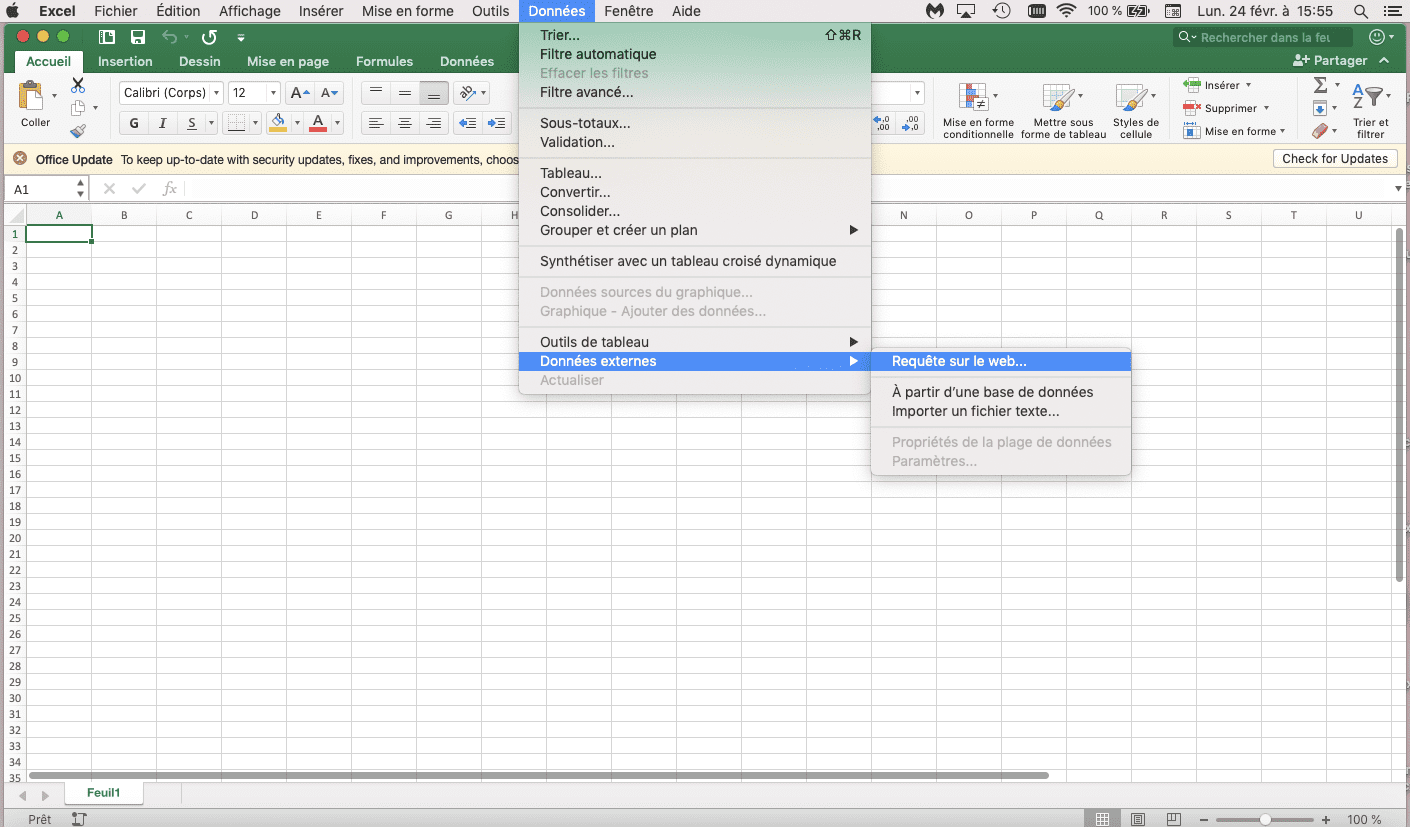Click the increase font size icon

[299, 93]
